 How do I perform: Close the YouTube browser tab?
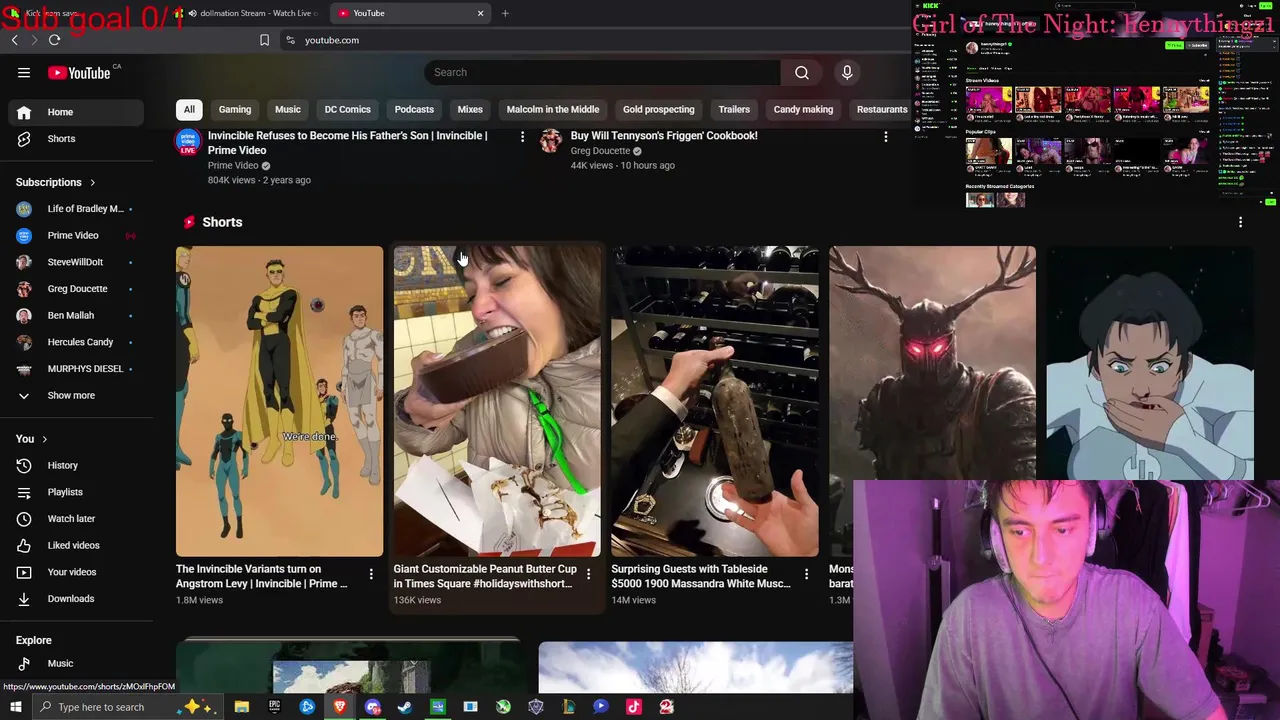coord(480,13)
